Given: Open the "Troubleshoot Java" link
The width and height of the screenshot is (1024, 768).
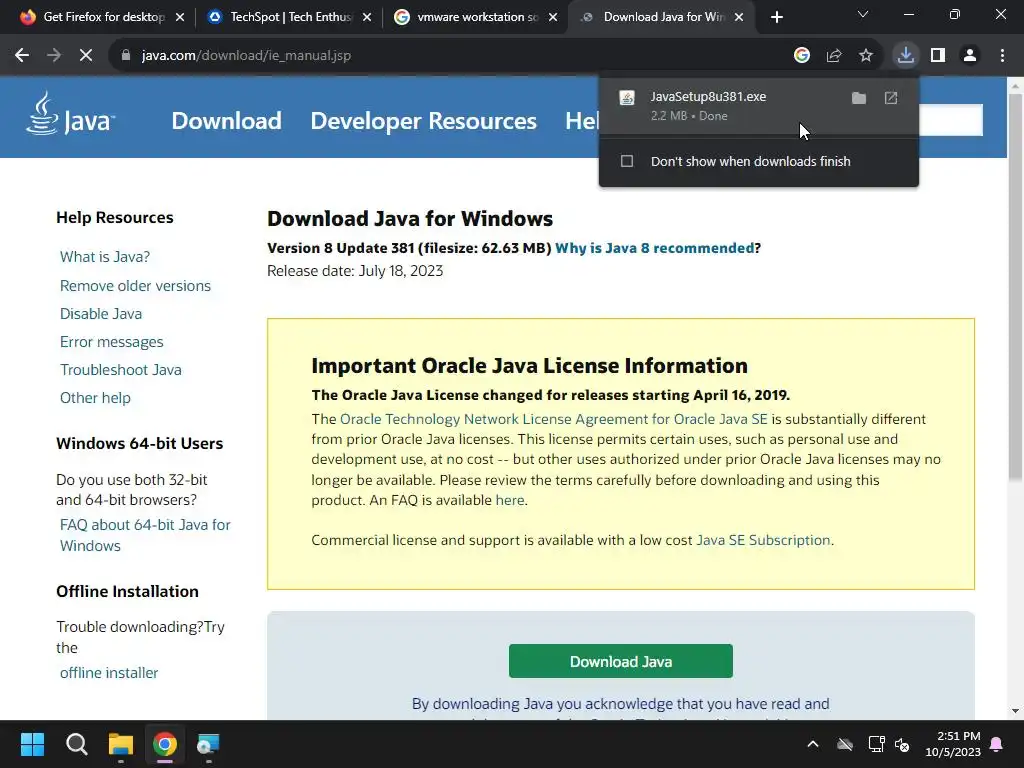Looking at the screenshot, I should click(x=121, y=370).
